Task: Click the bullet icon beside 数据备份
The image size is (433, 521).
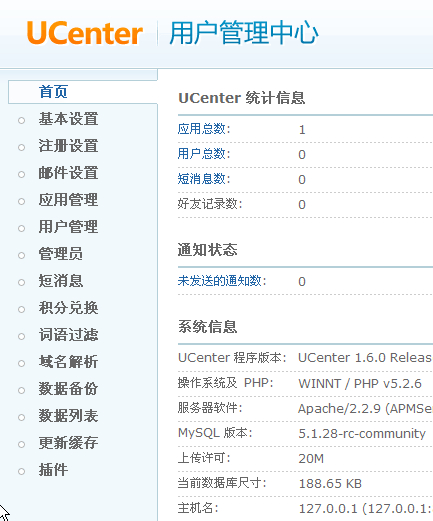Action: (x=21, y=390)
